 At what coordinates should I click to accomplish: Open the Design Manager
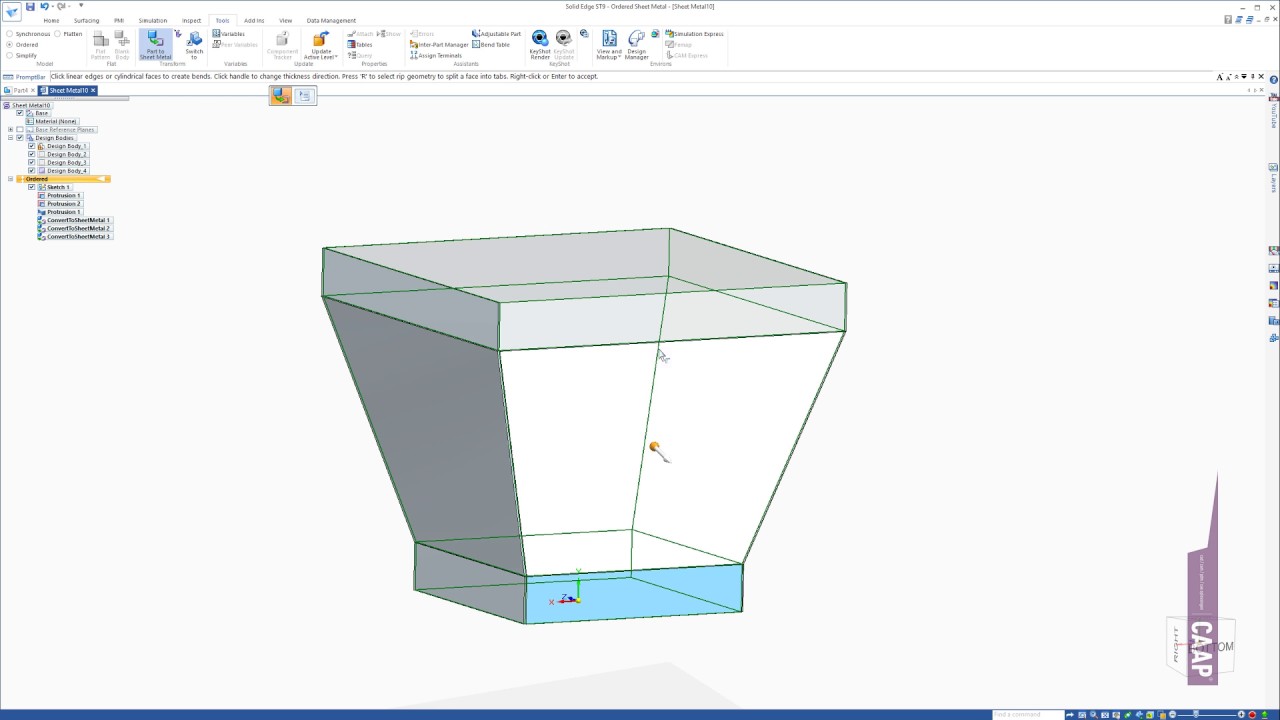click(x=637, y=45)
